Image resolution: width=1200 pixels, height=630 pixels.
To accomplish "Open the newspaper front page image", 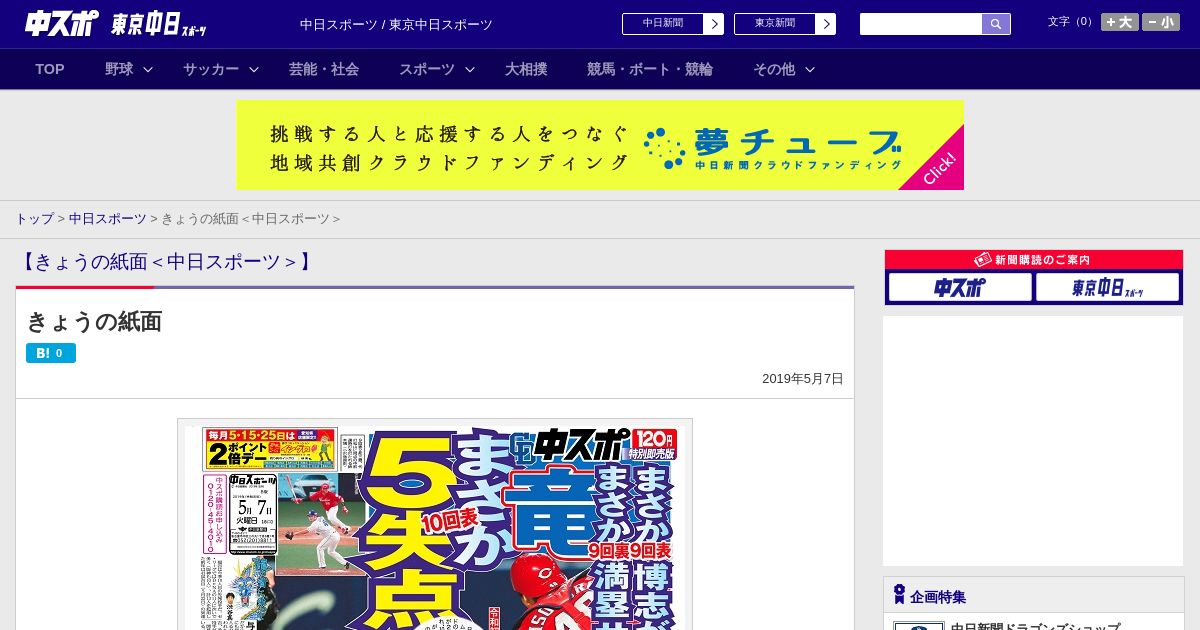I will 435,524.
